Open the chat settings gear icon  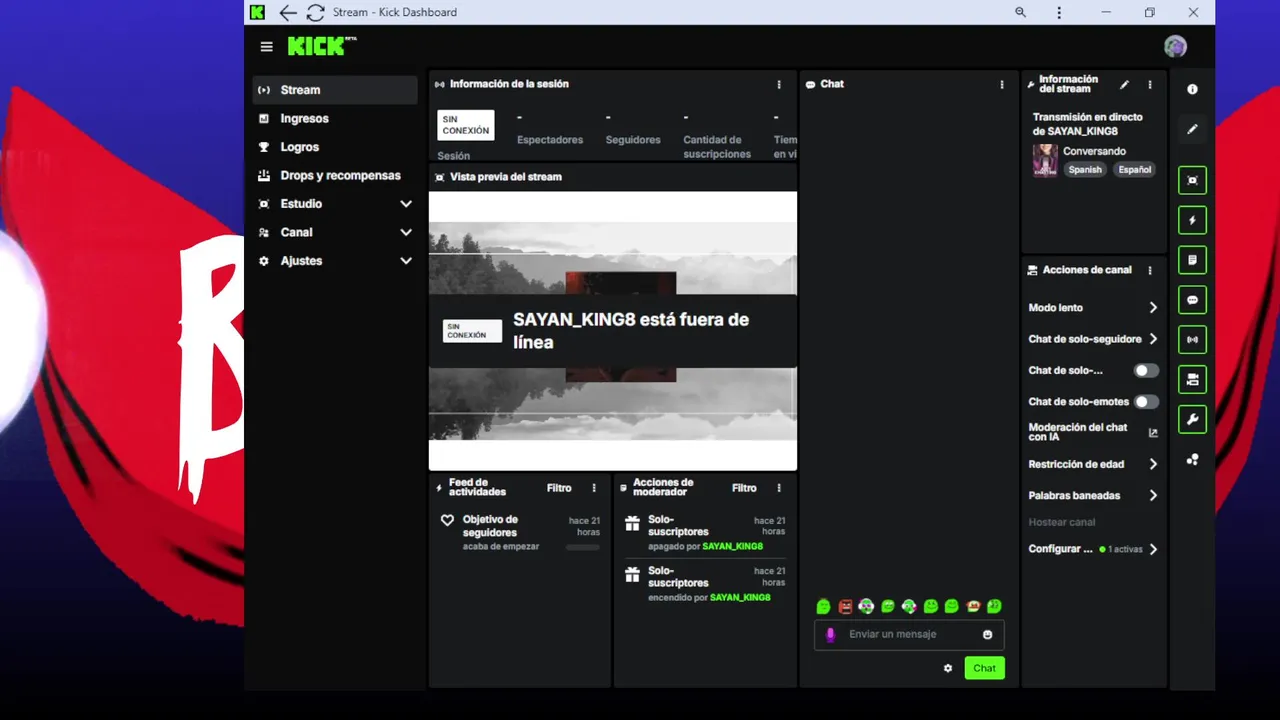(948, 668)
